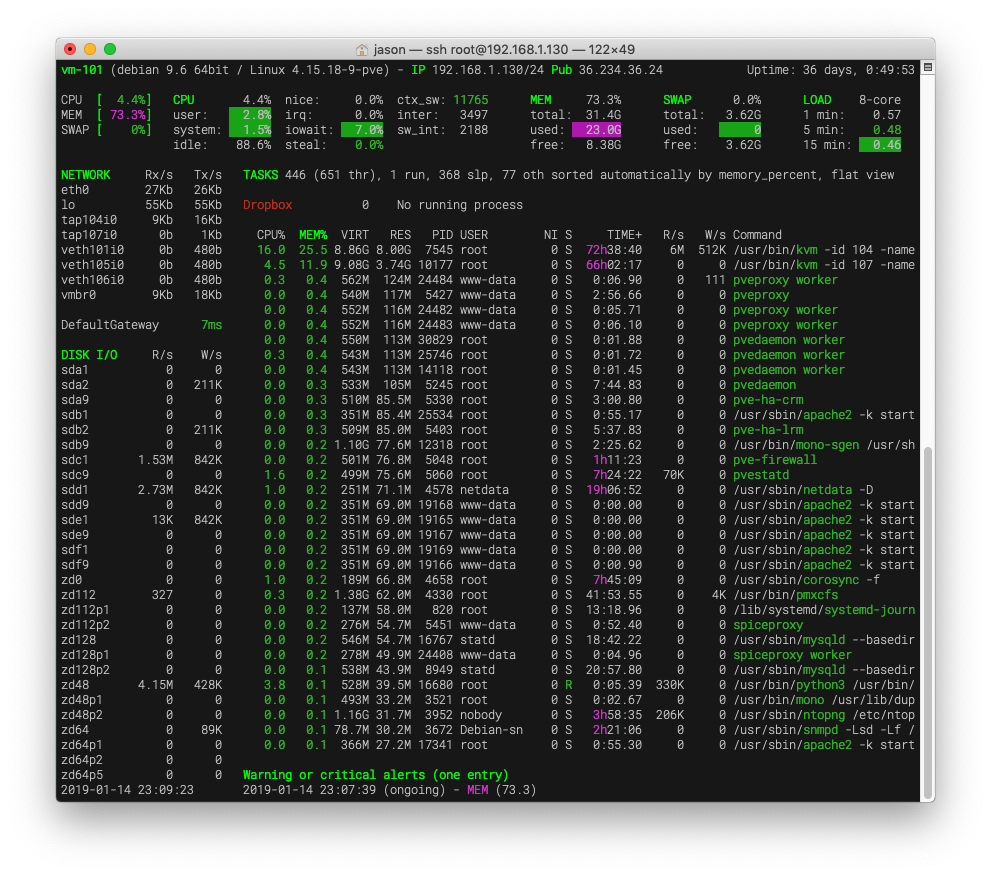Click the '/usr/bin/pmxcfs' command

[786, 595]
